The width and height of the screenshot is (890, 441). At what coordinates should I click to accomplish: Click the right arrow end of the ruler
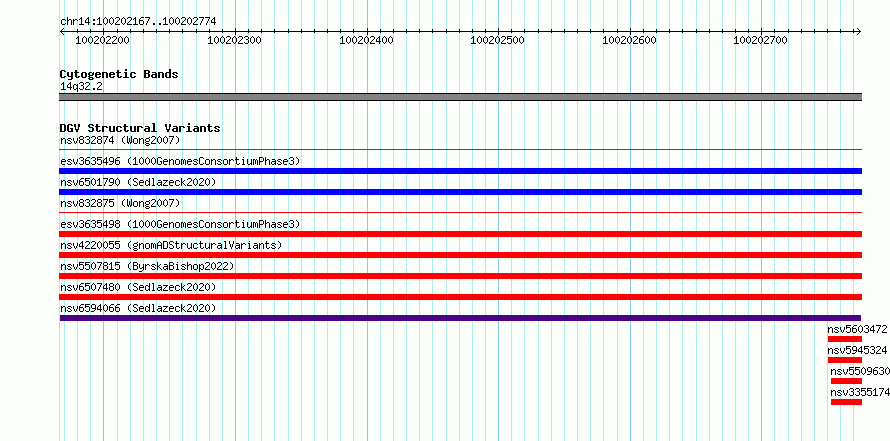[858, 31]
